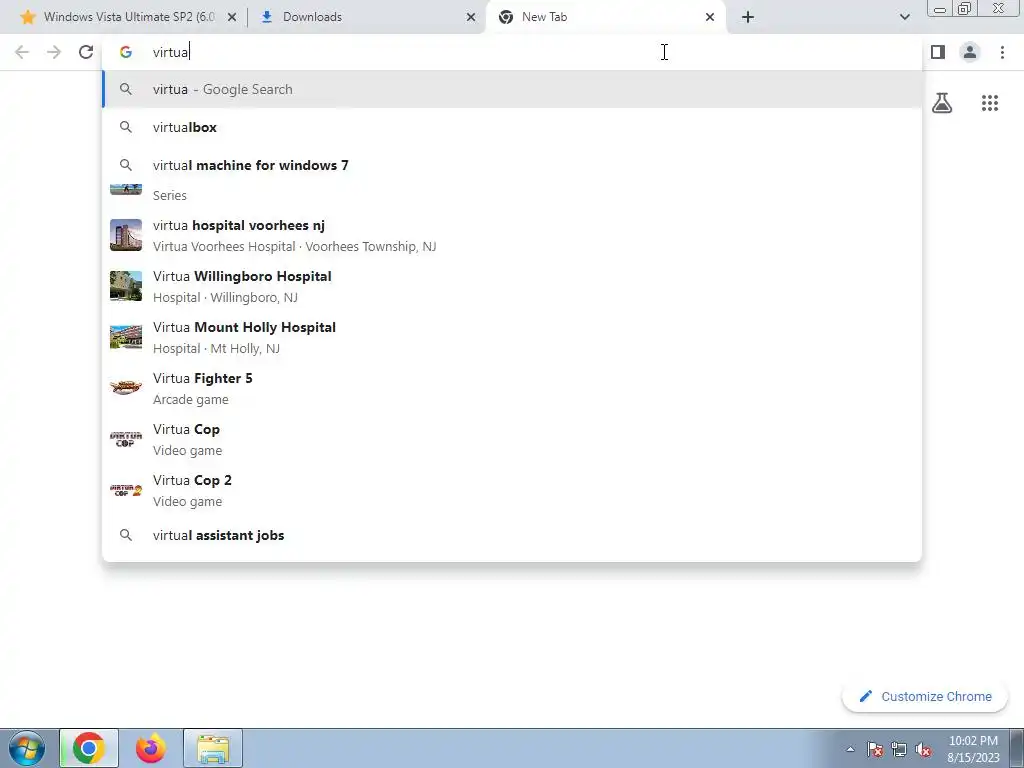Select the 'Series' suggestion row
Image resolution: width=1024 pixels, height=768 pixels.
(x=512, y=195)
